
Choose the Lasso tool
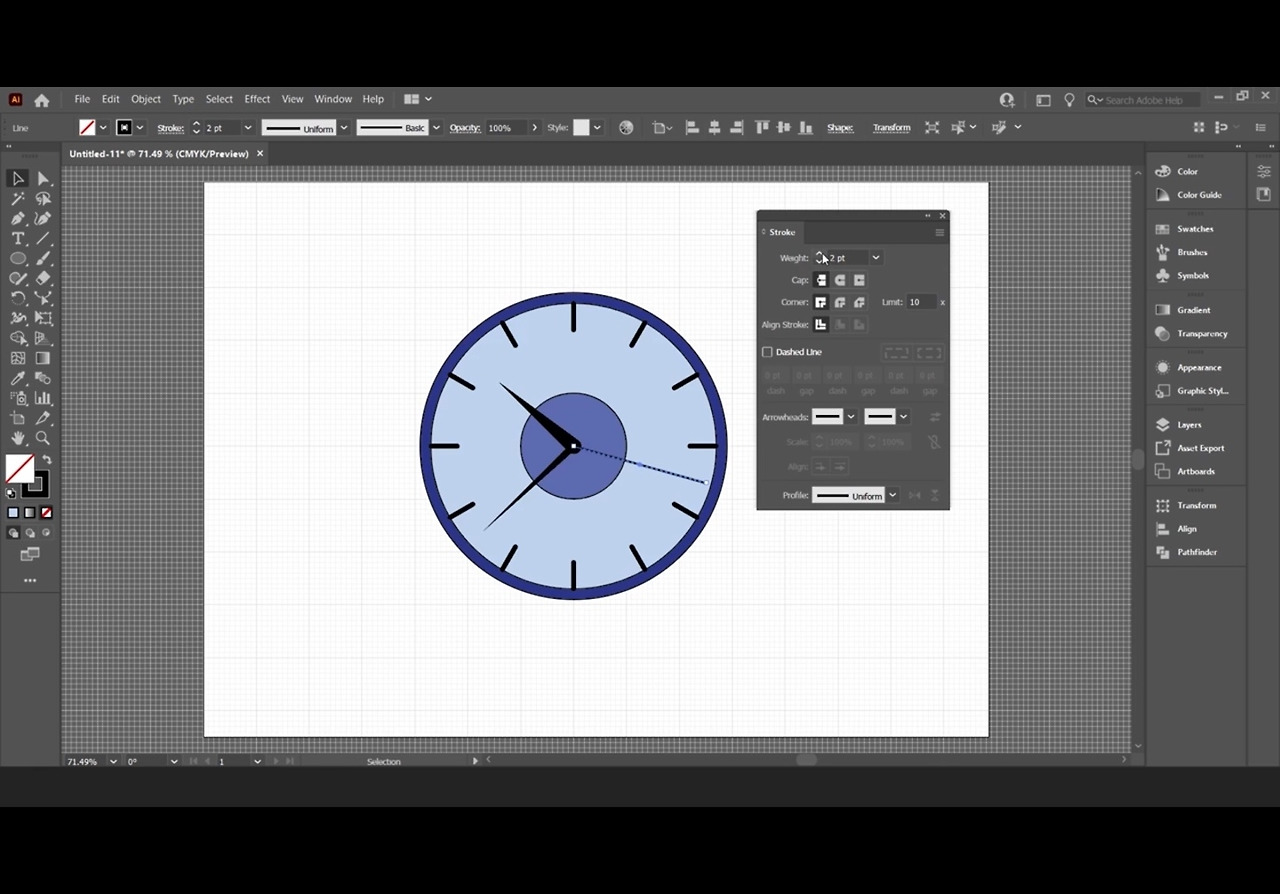tap(43, 198)
